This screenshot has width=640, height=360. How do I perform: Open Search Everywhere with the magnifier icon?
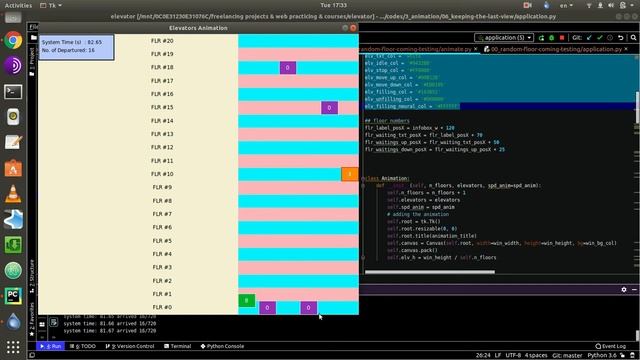(x=633, y=38)
